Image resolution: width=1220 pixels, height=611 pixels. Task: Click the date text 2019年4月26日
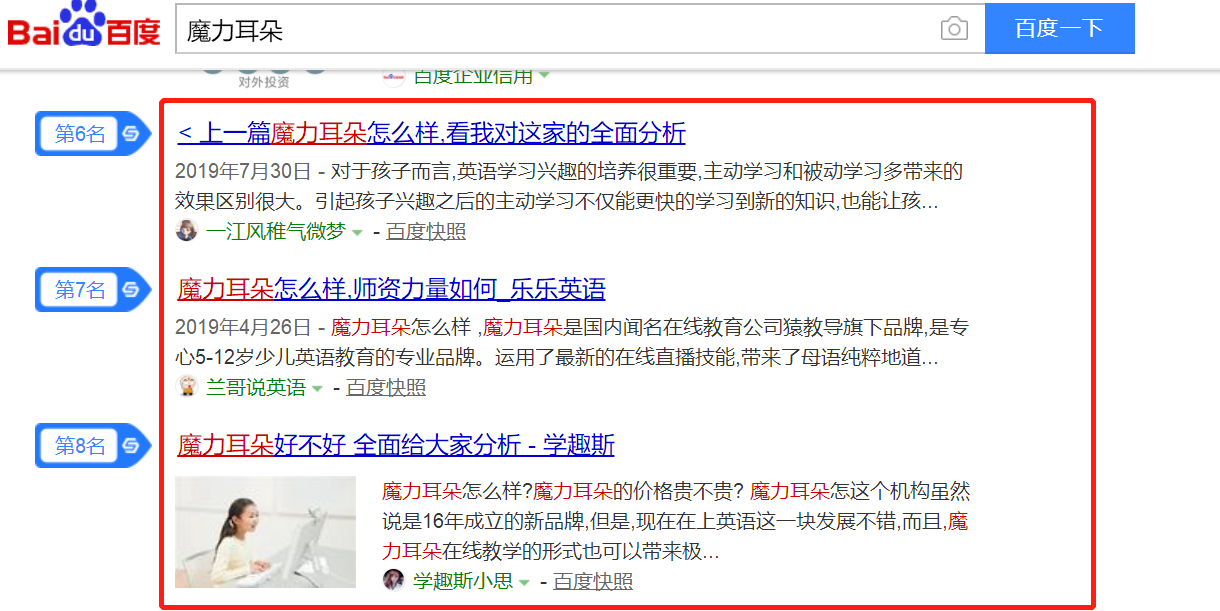click(244, 327)
